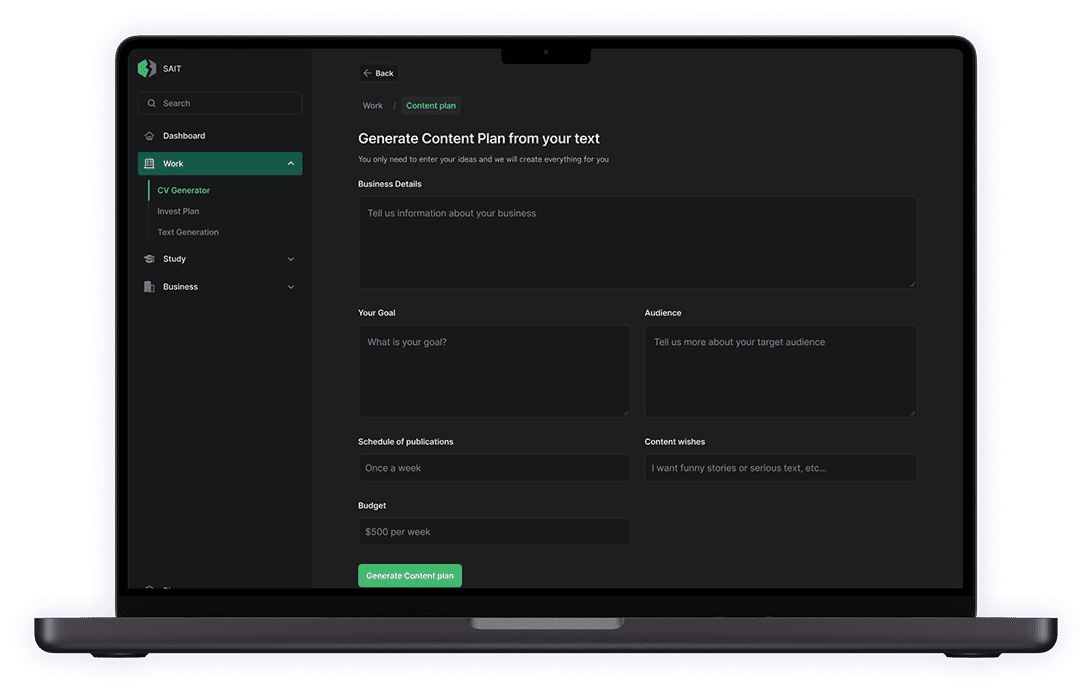This screenshot has height=693, width=1092.
Task: Click the Study graduation cap icon
Action: 149,259
